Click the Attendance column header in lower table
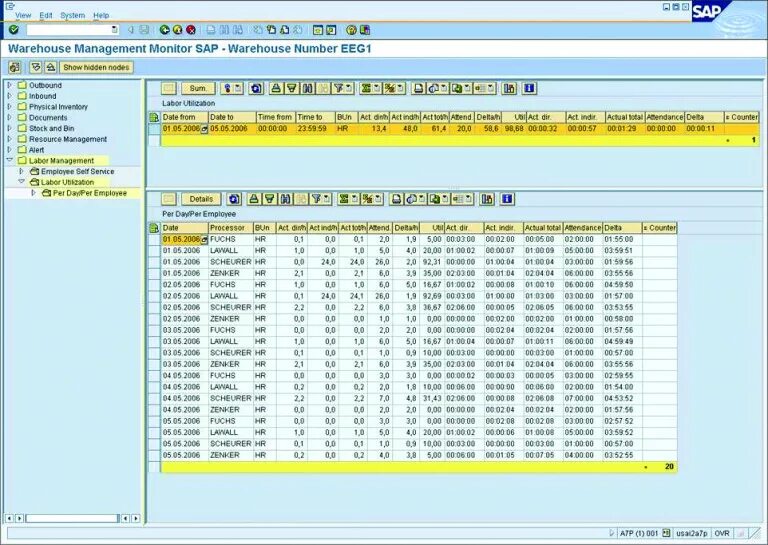 (x=582, y=228)
